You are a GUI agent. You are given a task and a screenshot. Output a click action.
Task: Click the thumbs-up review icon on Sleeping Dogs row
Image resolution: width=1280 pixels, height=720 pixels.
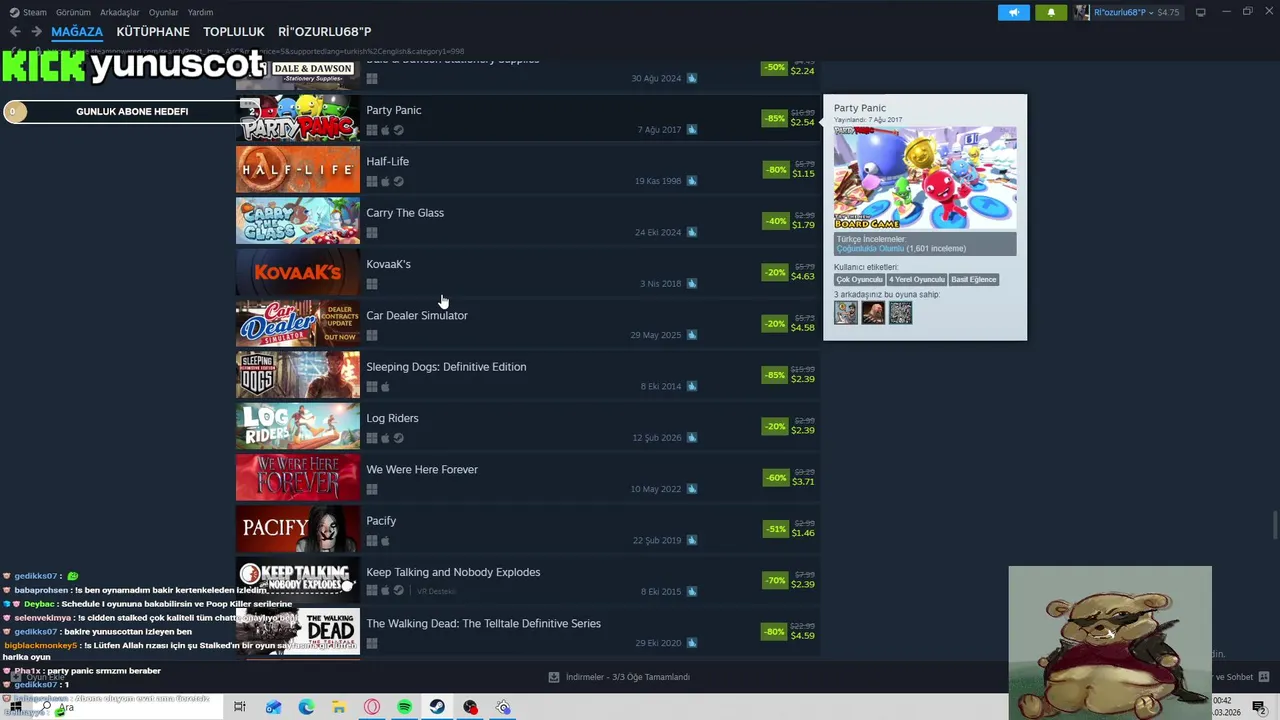(691, 386)
